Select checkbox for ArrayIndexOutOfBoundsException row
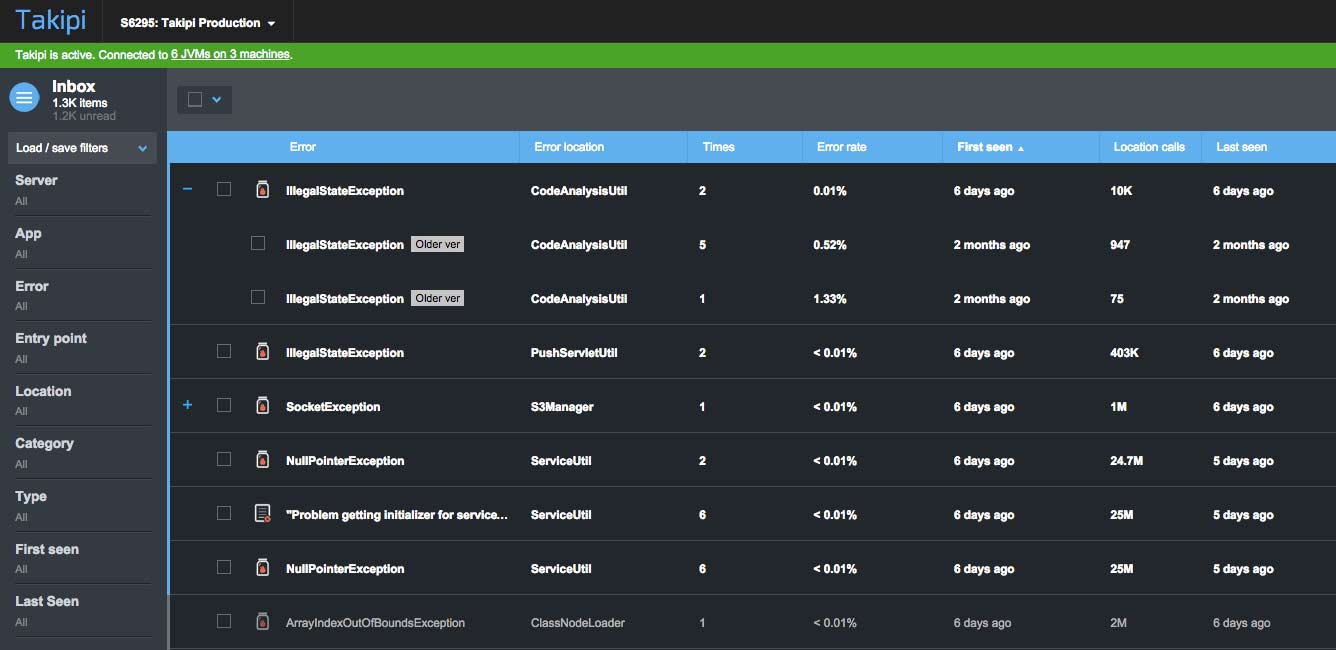 [x=224, y=621]
